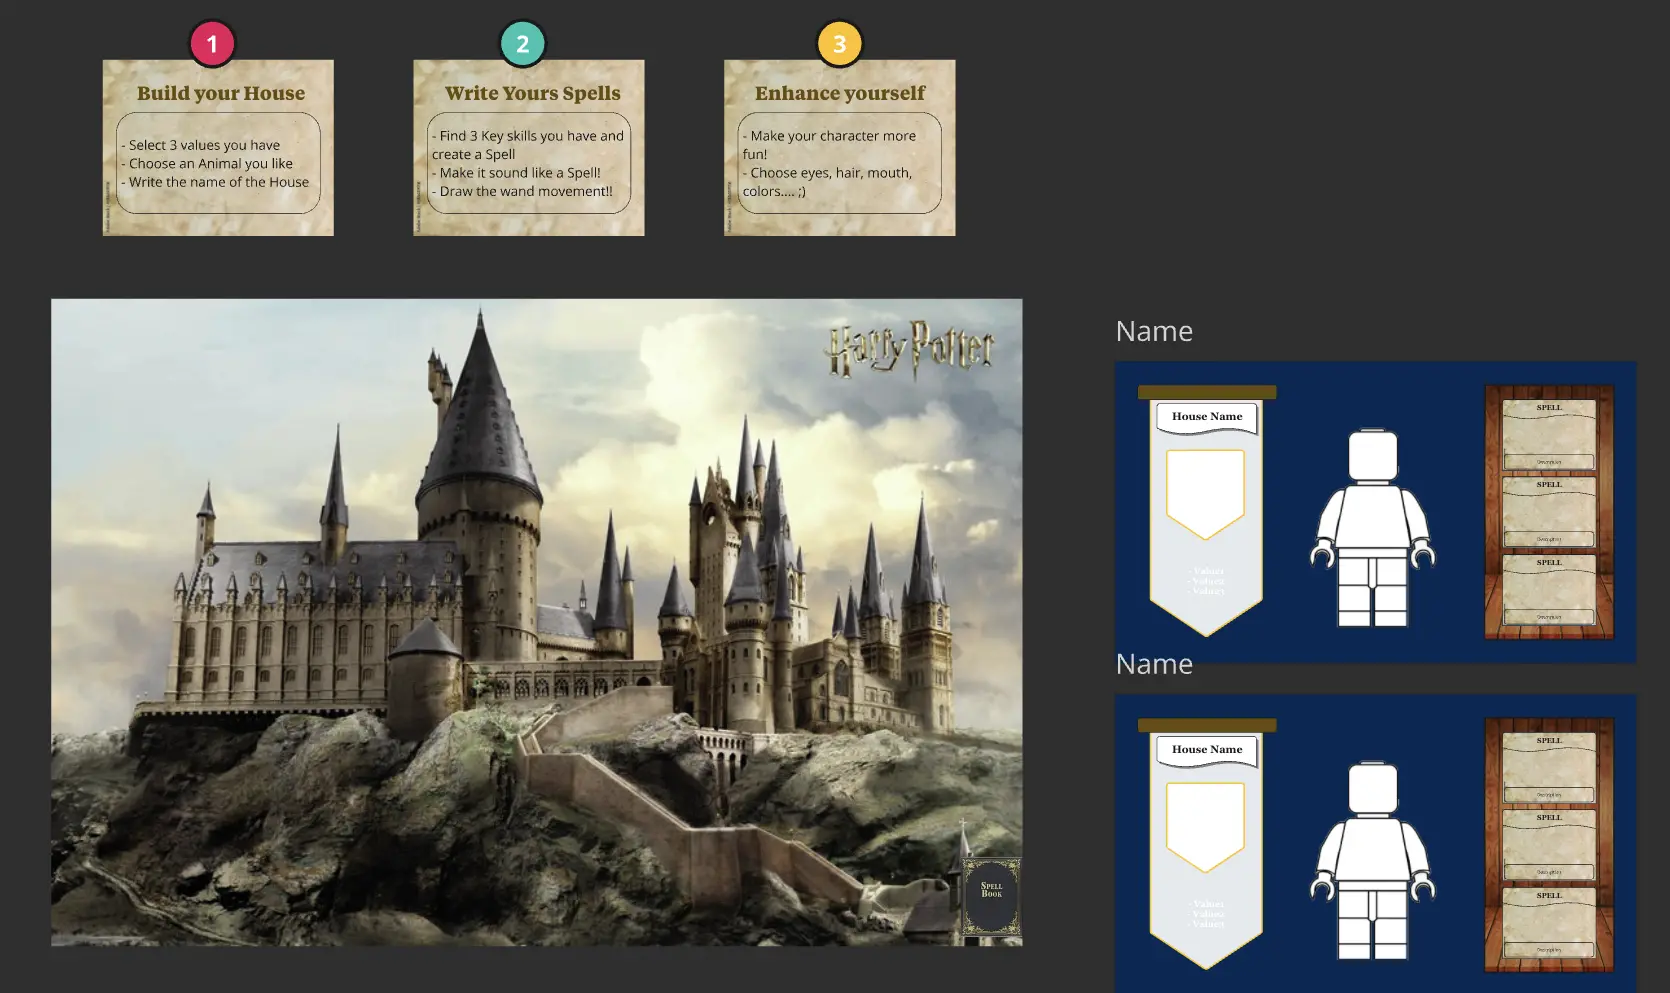Select the yellow number 3 badge
1670x993 pixels.
coord(840,44)
